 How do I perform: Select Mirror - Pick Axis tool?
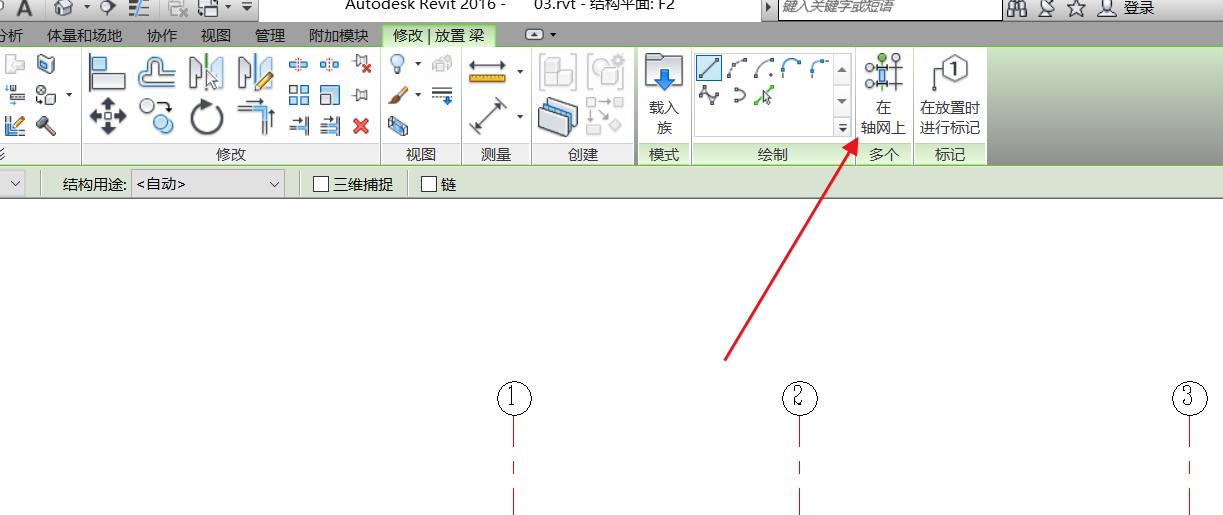206,72
